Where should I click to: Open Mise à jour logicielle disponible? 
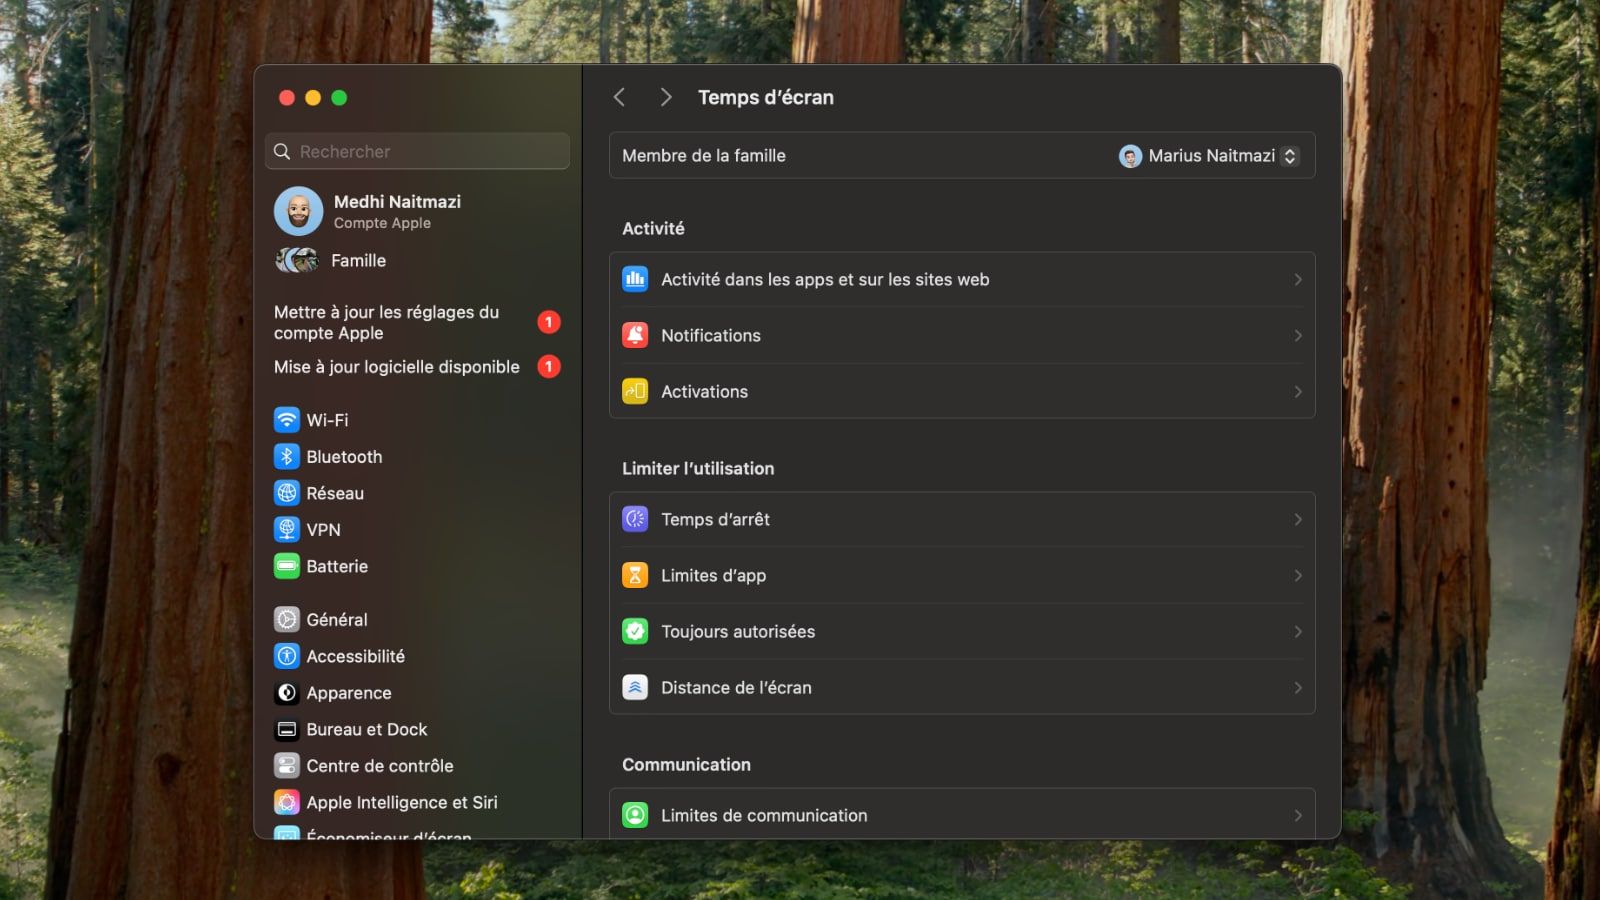pos(417,367)
